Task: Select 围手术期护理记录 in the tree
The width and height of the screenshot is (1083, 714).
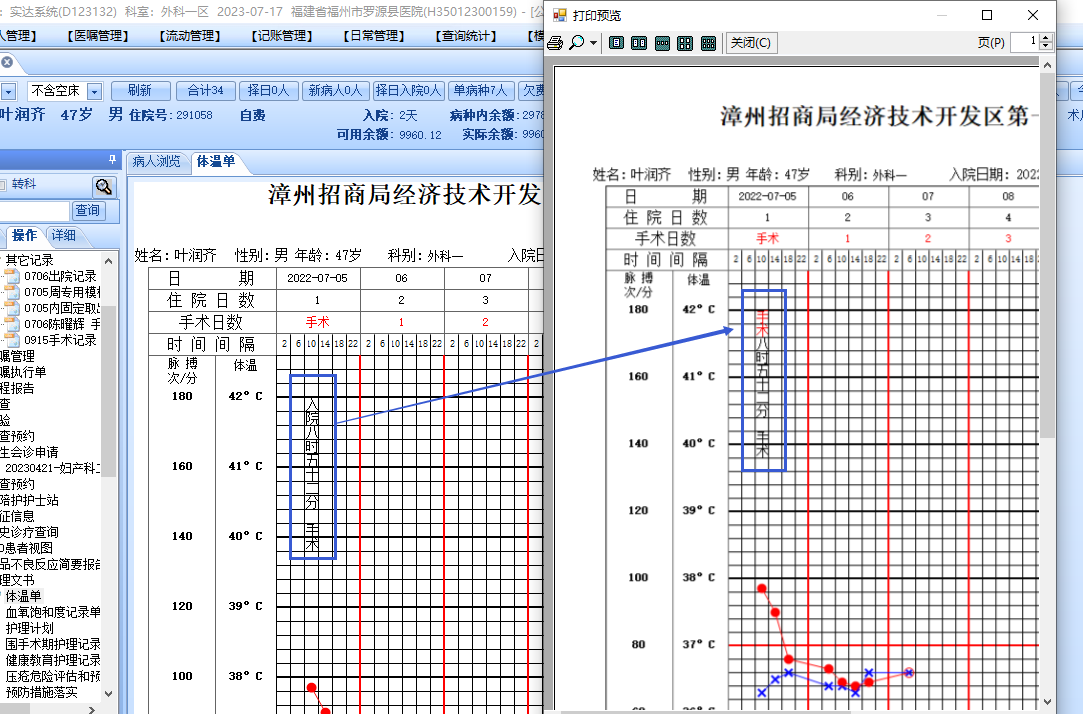Action: 53,644
